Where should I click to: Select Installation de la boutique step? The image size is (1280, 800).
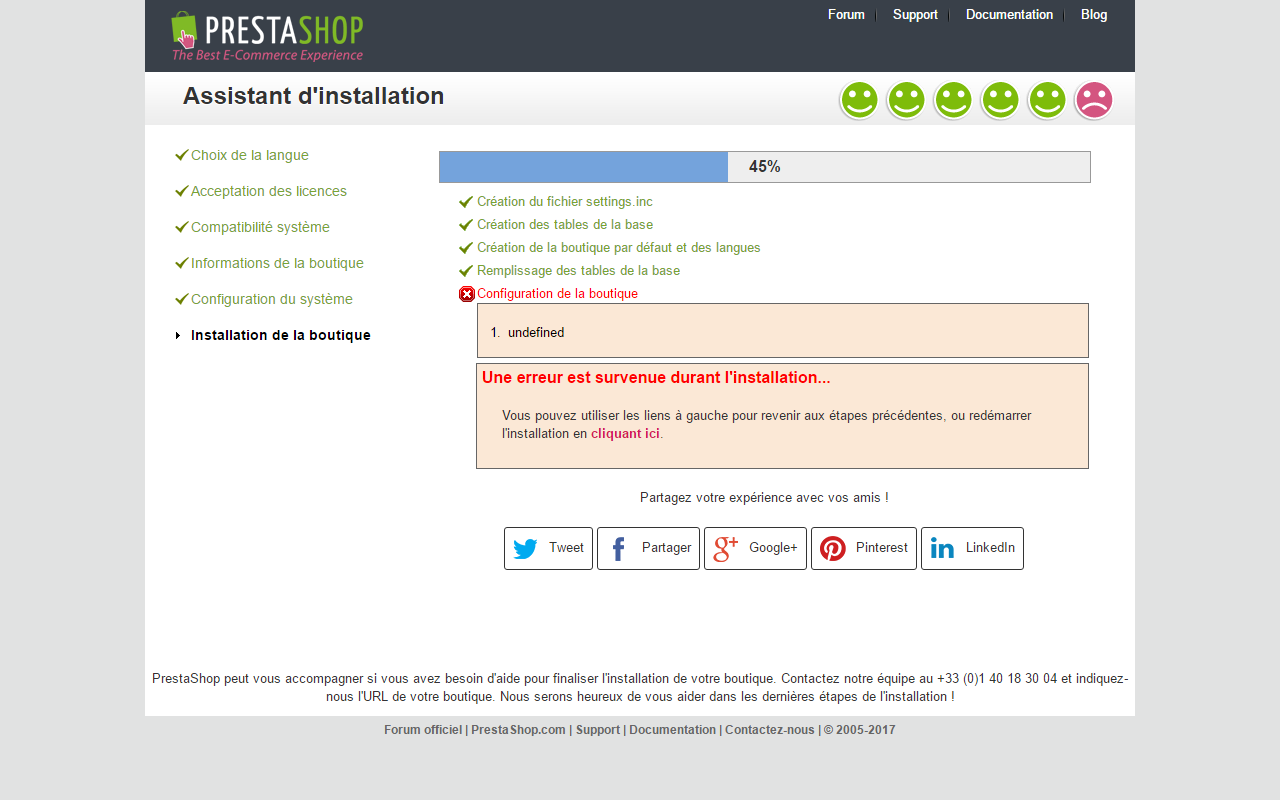click(x=281, y=335)
